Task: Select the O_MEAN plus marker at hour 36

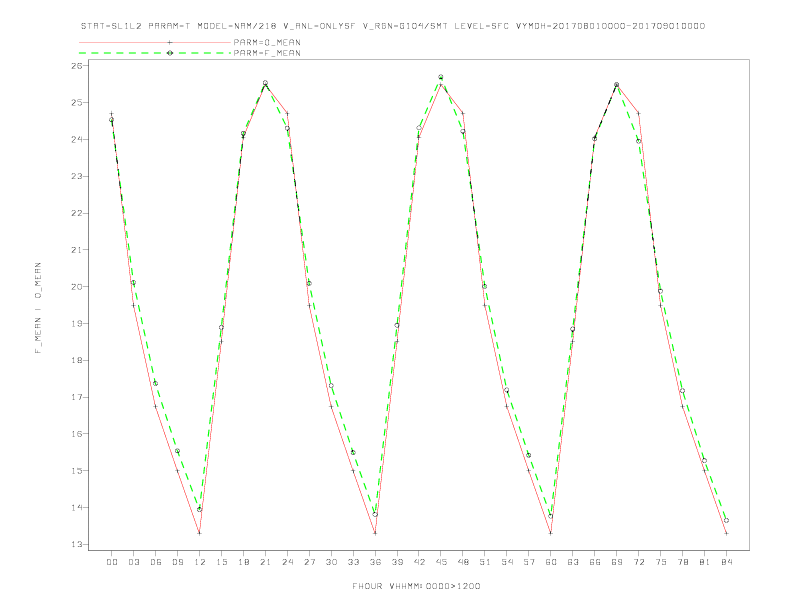Action: (375, 533)
